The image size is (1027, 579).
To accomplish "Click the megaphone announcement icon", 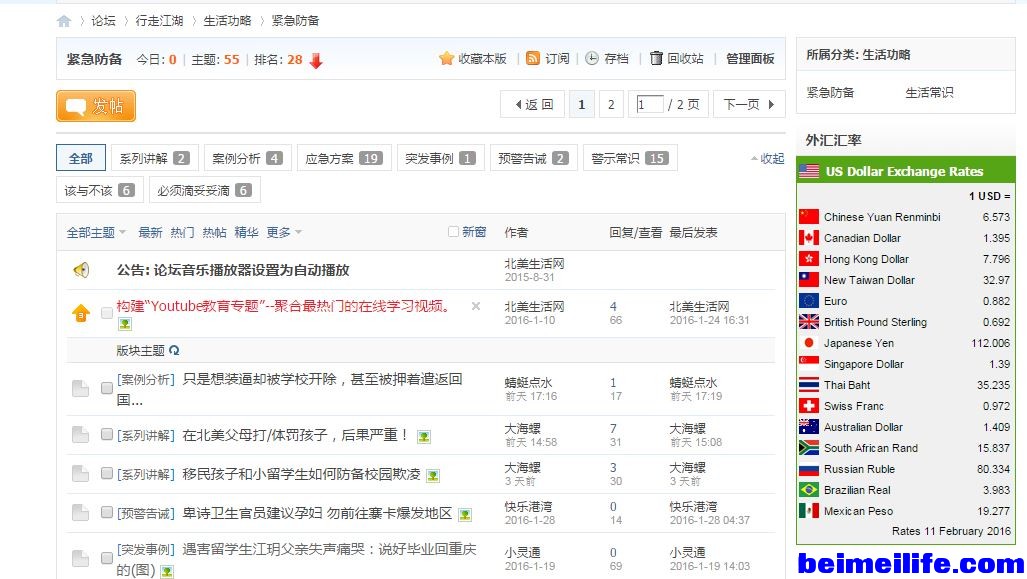I will pos(81,270).
